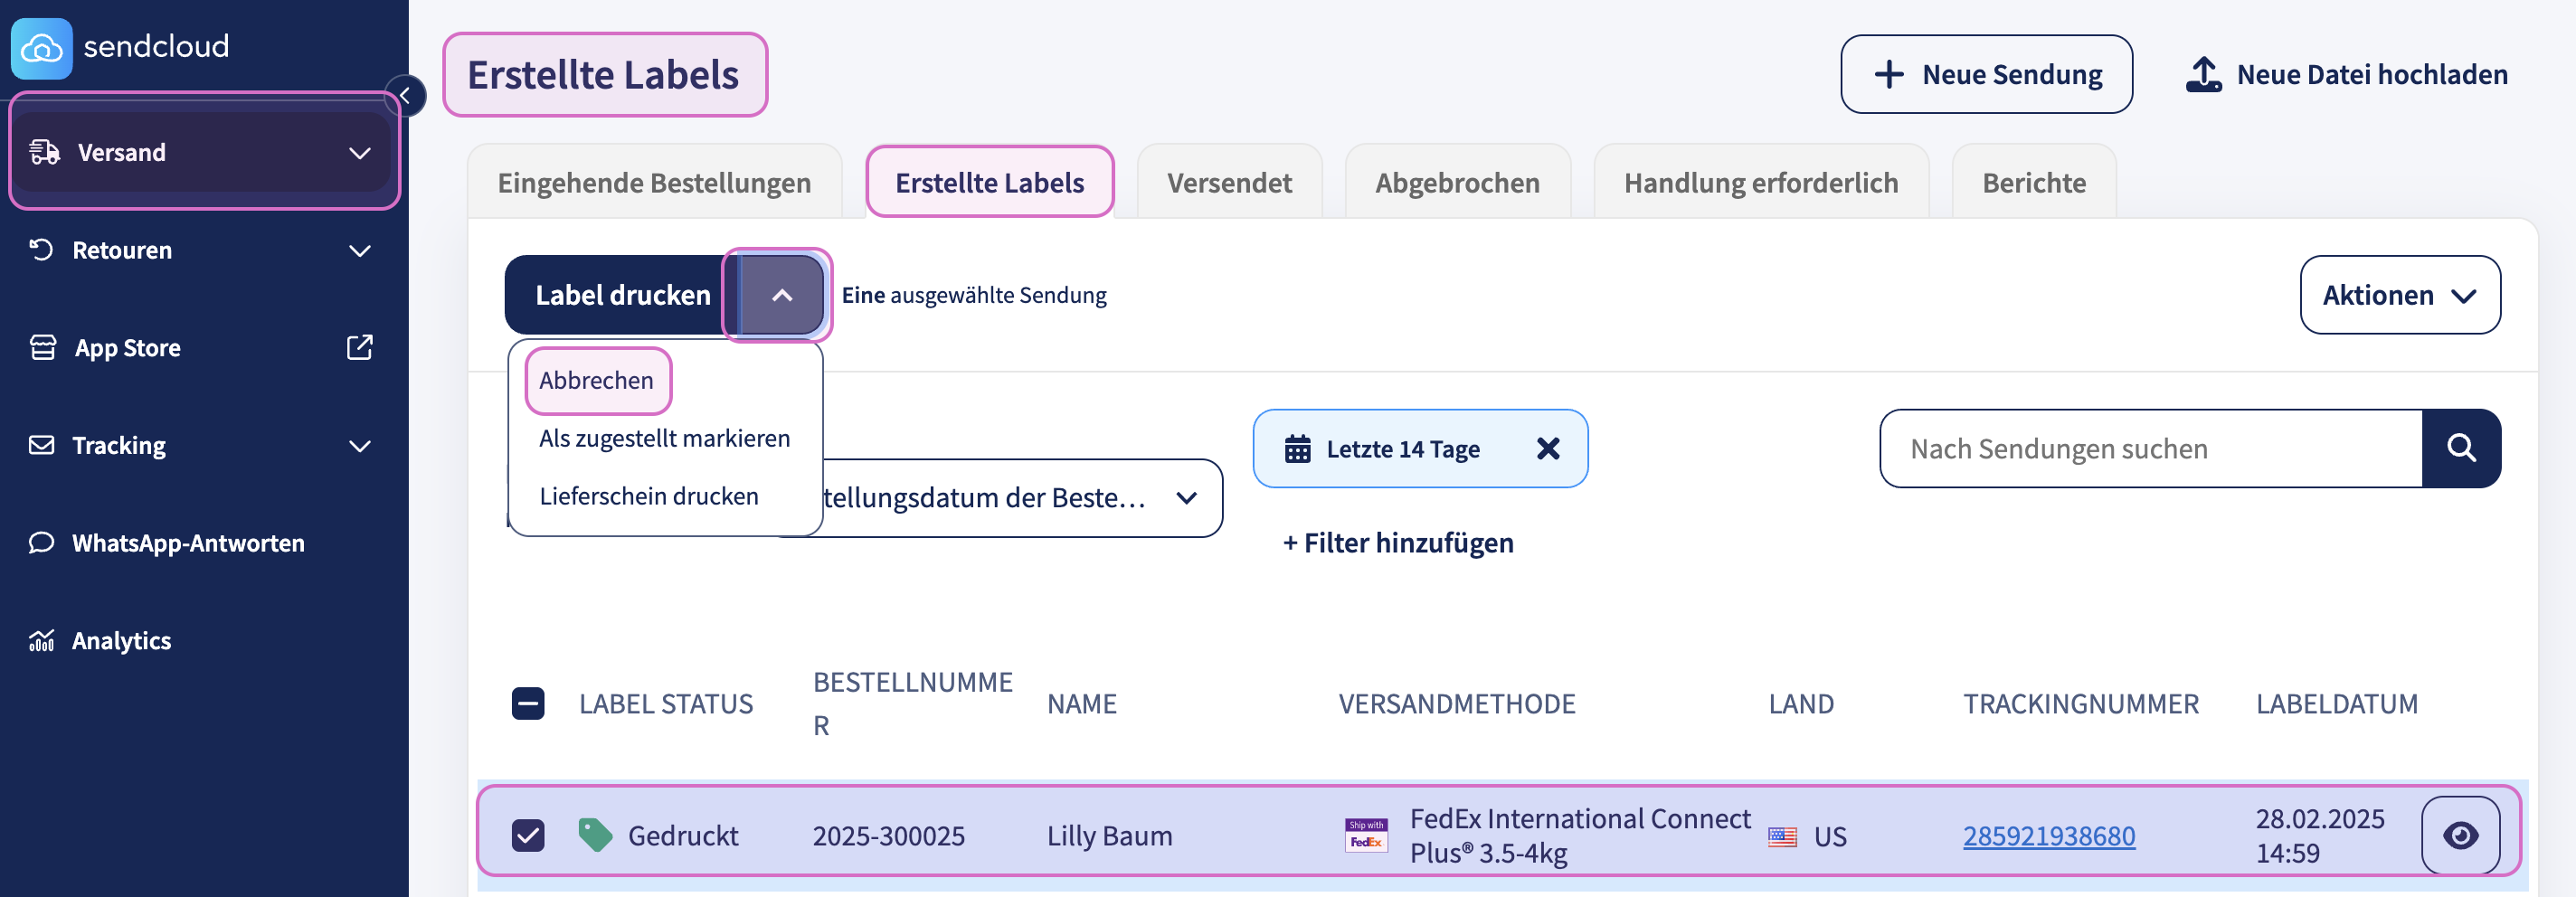This screenshot has height=897, width=2576.
Task: Select Abbrechen from the dropdown menu
Action: (596, 380)
